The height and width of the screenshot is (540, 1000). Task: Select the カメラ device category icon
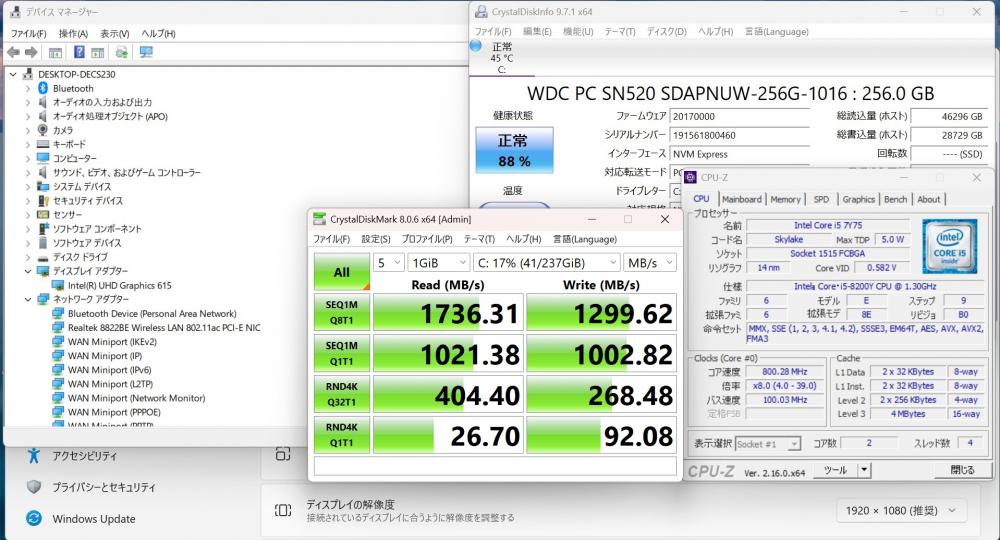tap(43, 130)
